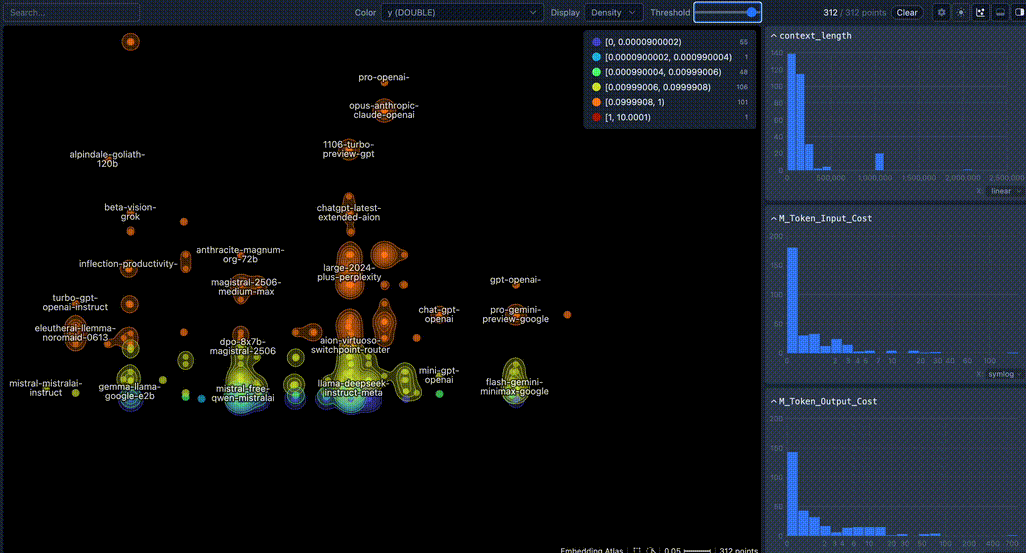The height and width of the screenshot is (553, 1026).
Task: Click flash-gemini-minimax-google label
Action: (514, 387)
